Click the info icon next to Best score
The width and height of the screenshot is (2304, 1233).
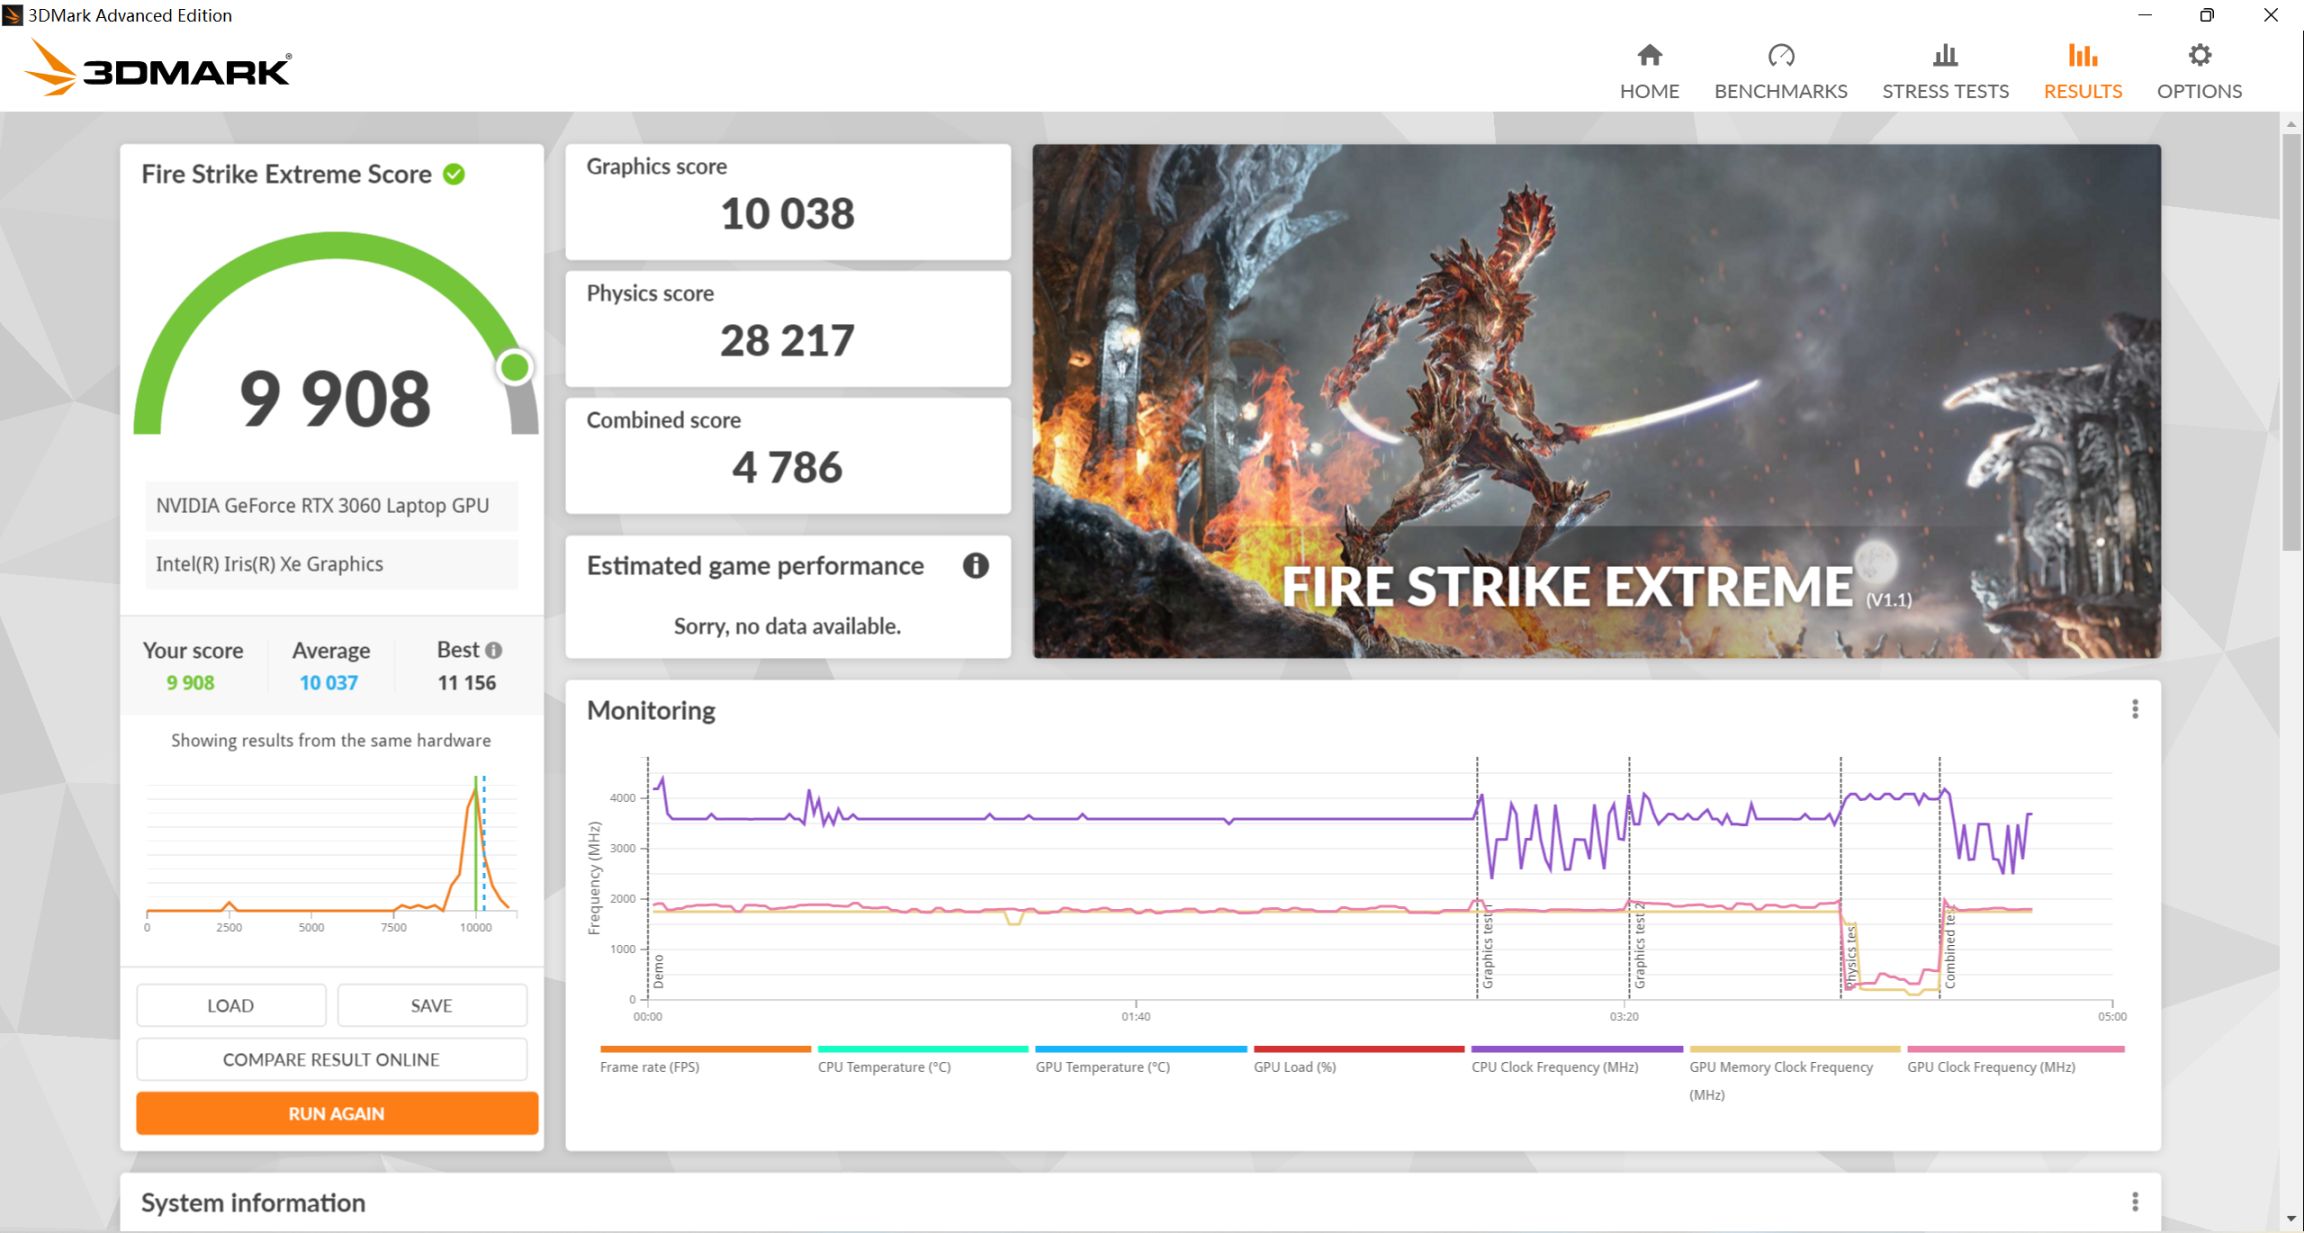point(494,650)
